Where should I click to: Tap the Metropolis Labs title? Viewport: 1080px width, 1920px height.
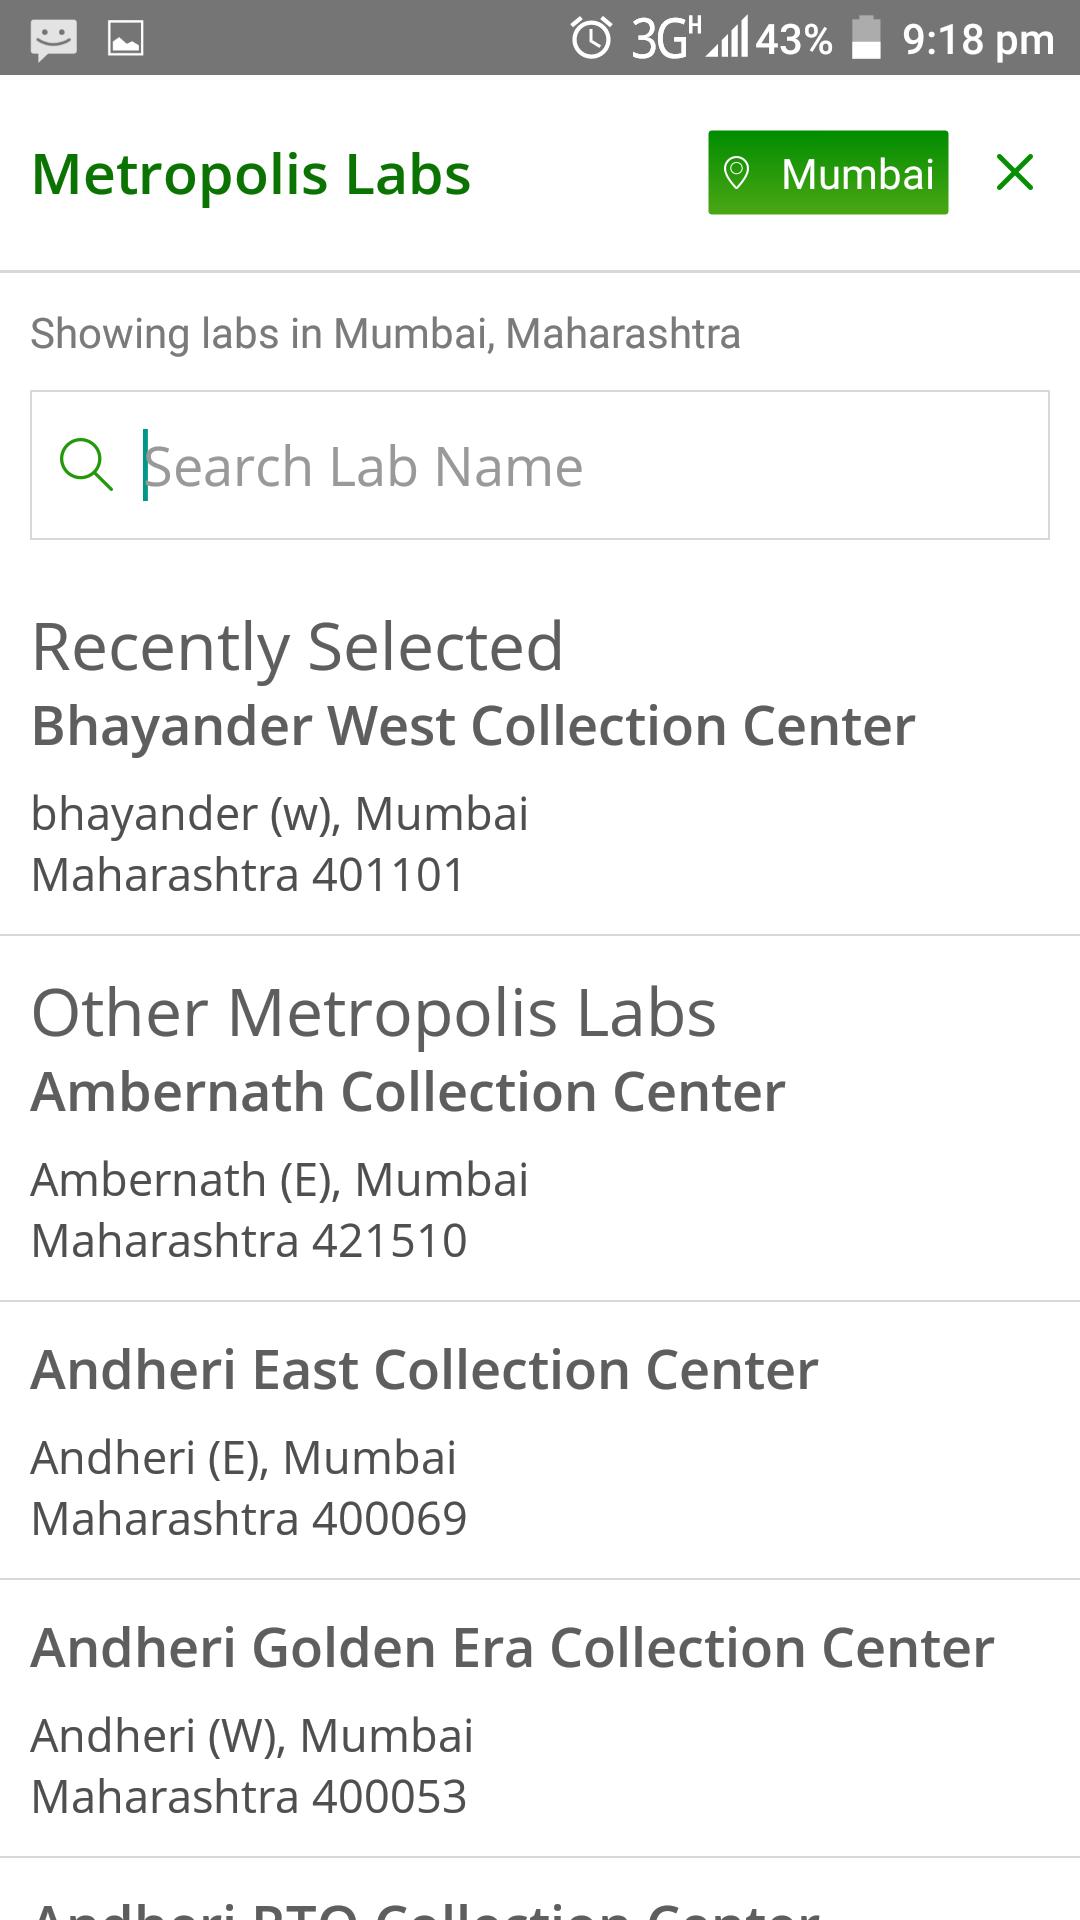251,175
